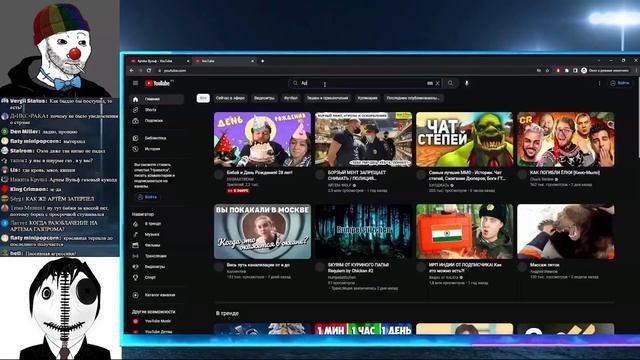Open the CR Ёлки group faces thumbnail
Viewport: 640px width, 360px height.
point(566,139)
